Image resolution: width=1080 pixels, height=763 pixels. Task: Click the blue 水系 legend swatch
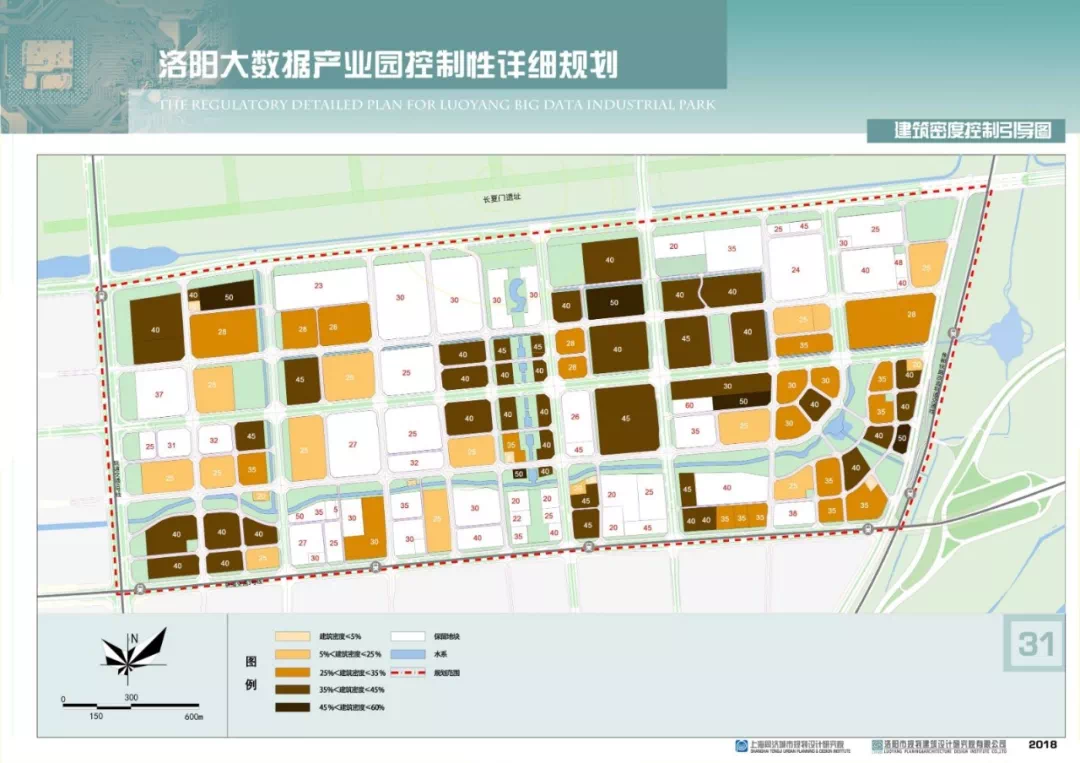408,654
